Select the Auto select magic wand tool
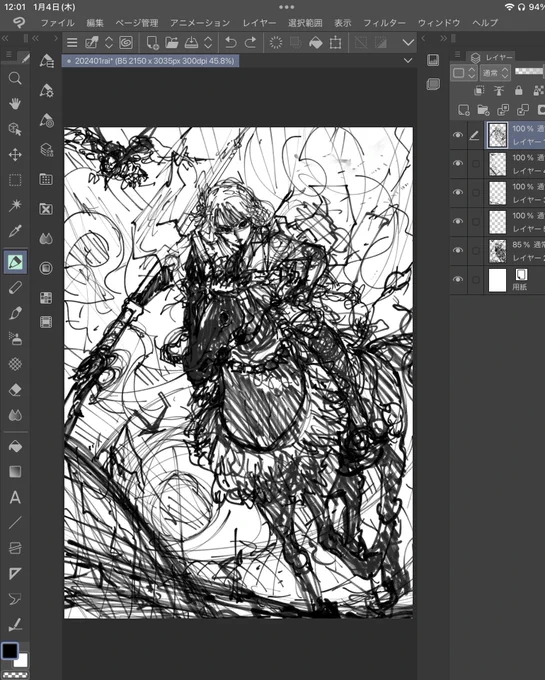Viewport: 545px width, 680px height. (x=15, y=205)
